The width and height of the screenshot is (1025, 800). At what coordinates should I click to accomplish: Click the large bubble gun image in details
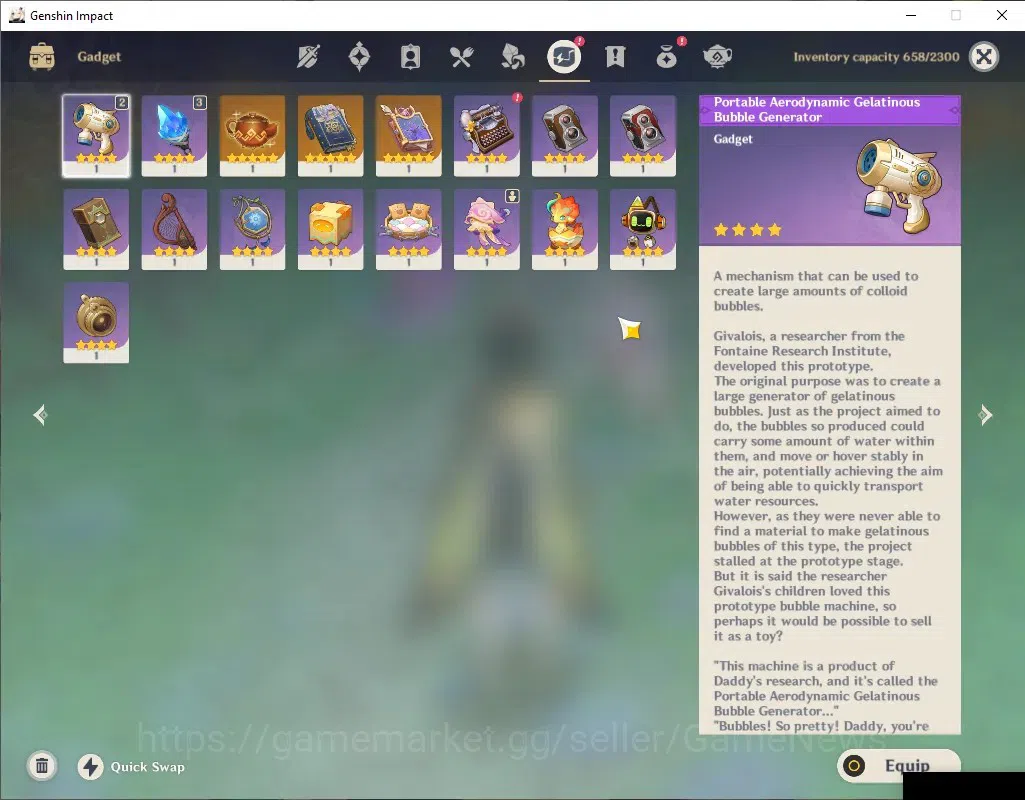(899, 185)
